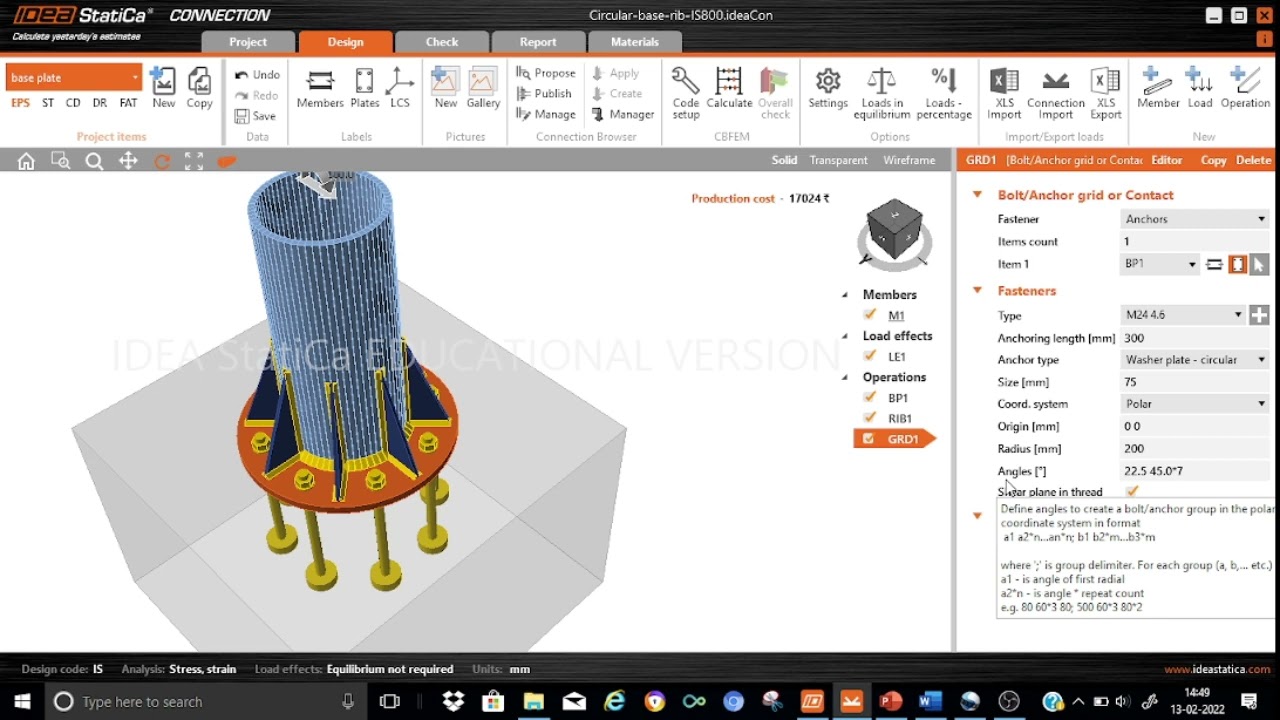The height and width of the screenshot is (720, 1280).
Task: Click the Undo button
Action: [257, 75]
